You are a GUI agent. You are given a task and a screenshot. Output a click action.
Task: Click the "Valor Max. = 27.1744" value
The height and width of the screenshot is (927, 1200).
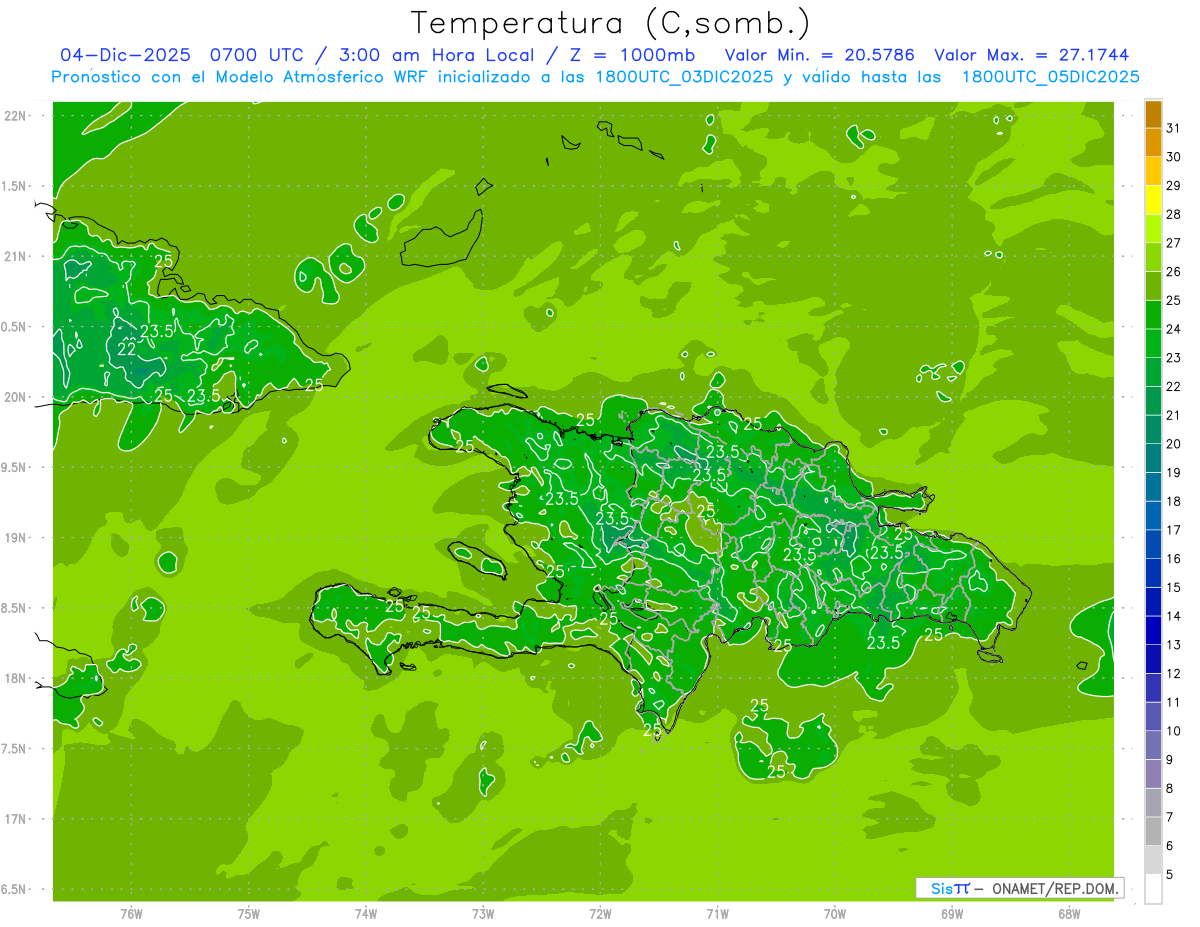coord(1033,55)
